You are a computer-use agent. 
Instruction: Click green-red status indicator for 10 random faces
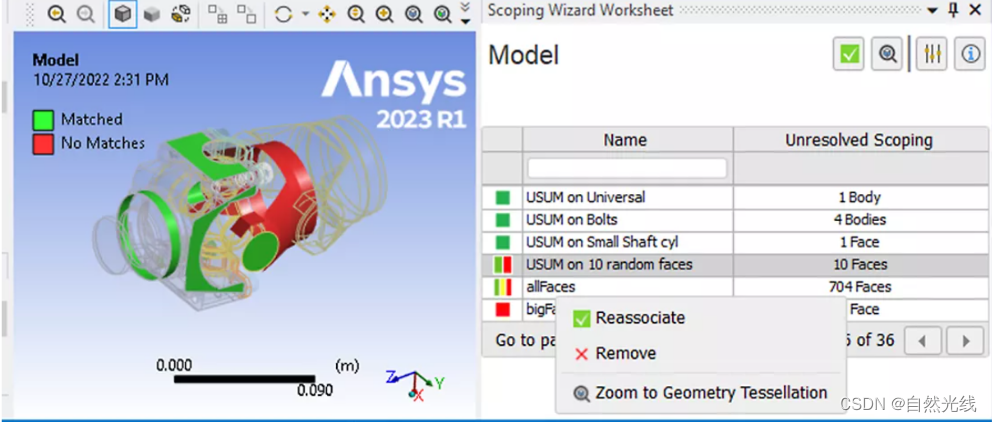pos(502,264)
